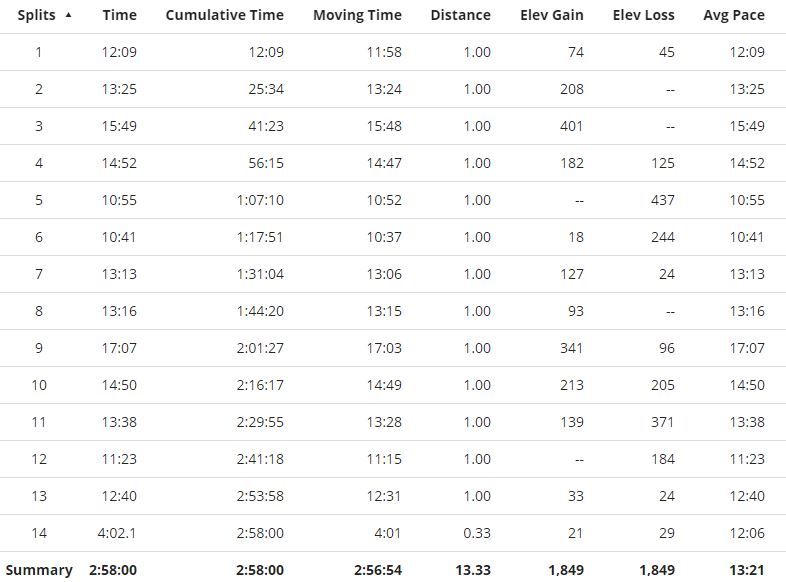Click the Moving Time column header
786x582 pixels.
[357, 15]
